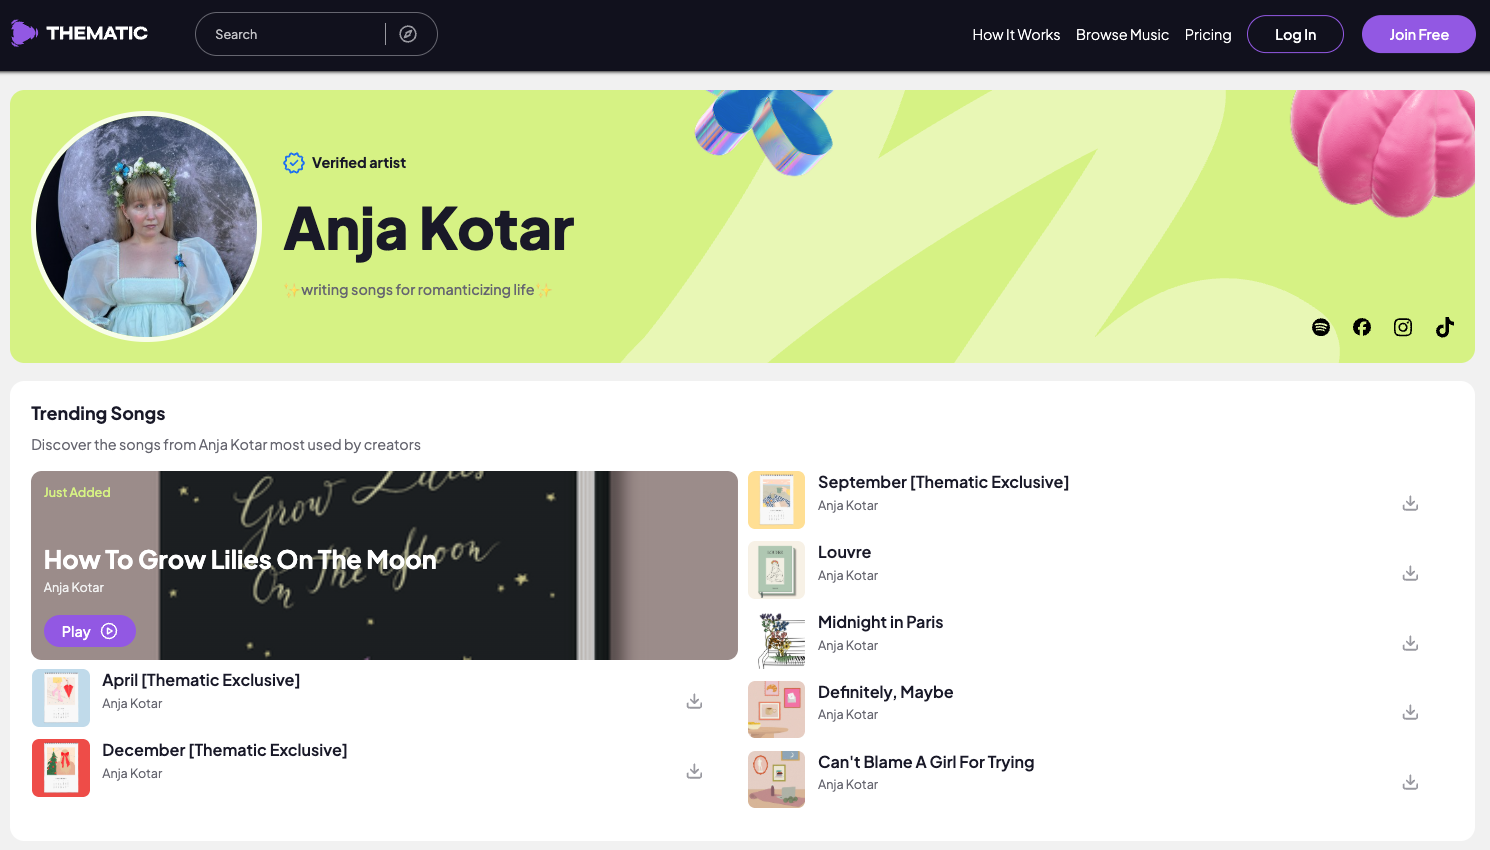Play How To Grow Lilies On The Moon

89,631
